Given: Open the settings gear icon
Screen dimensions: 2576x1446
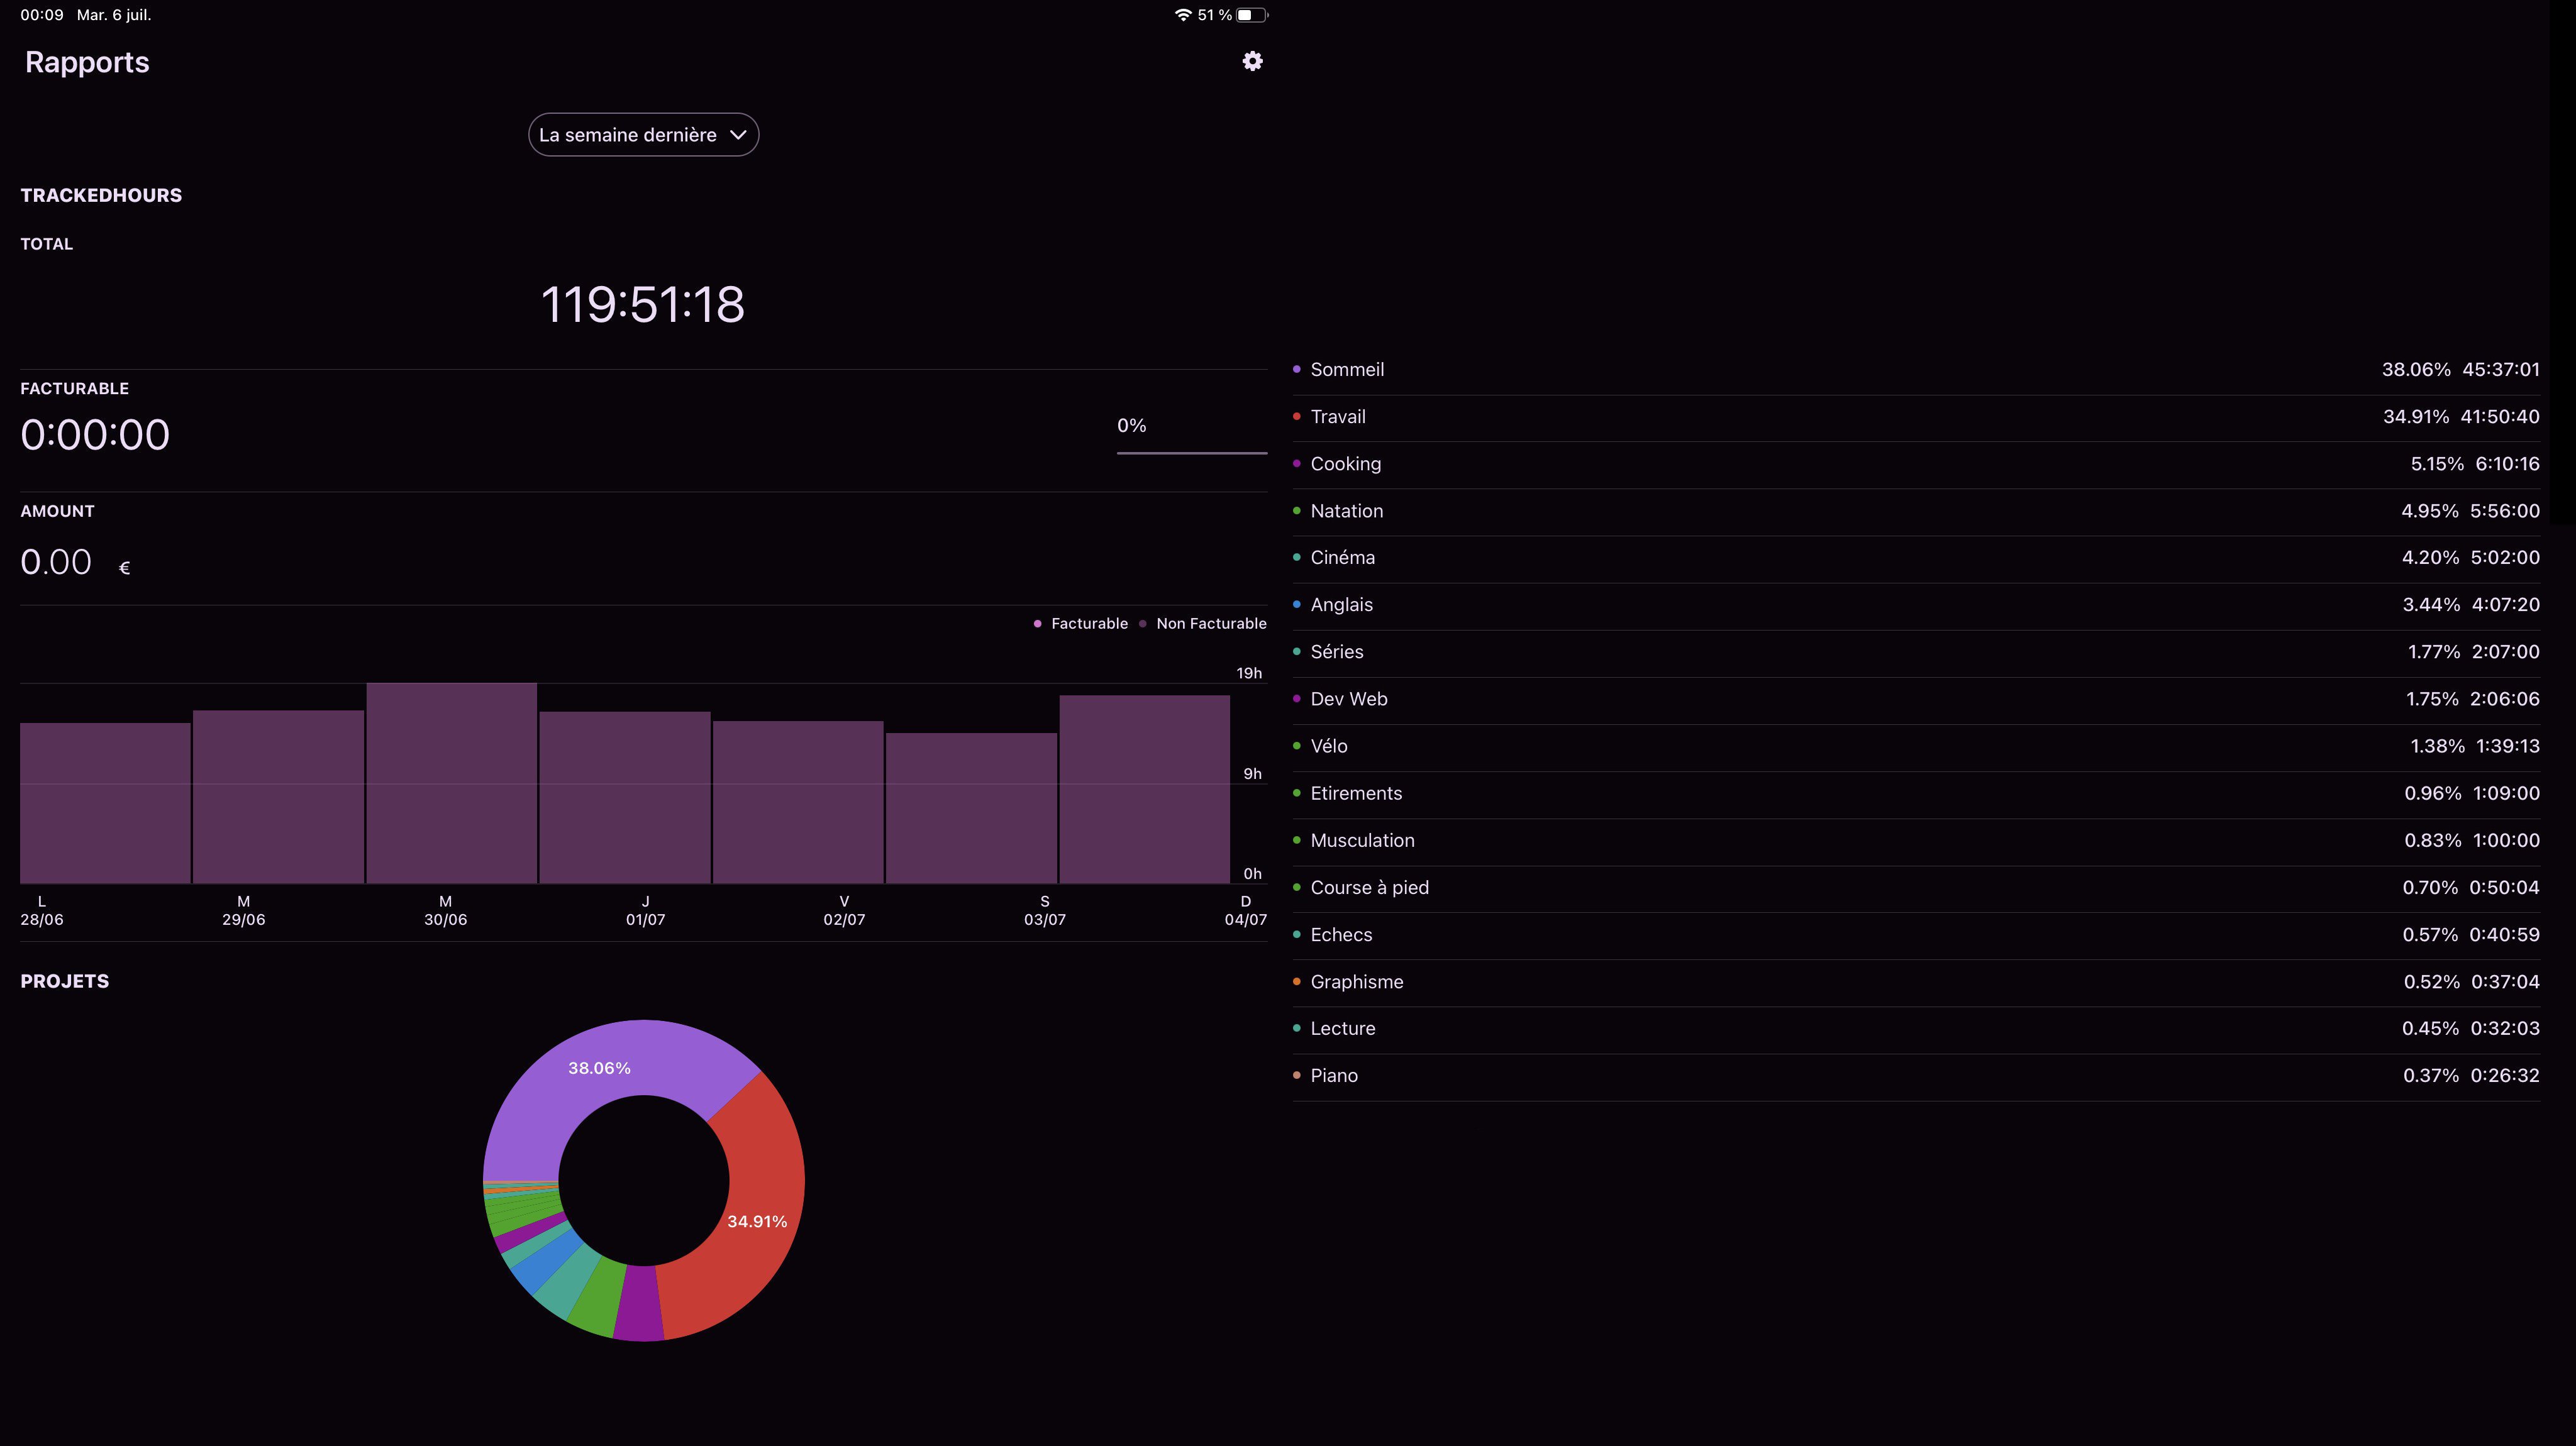Looking at the screenshot, I should 1252,62.
